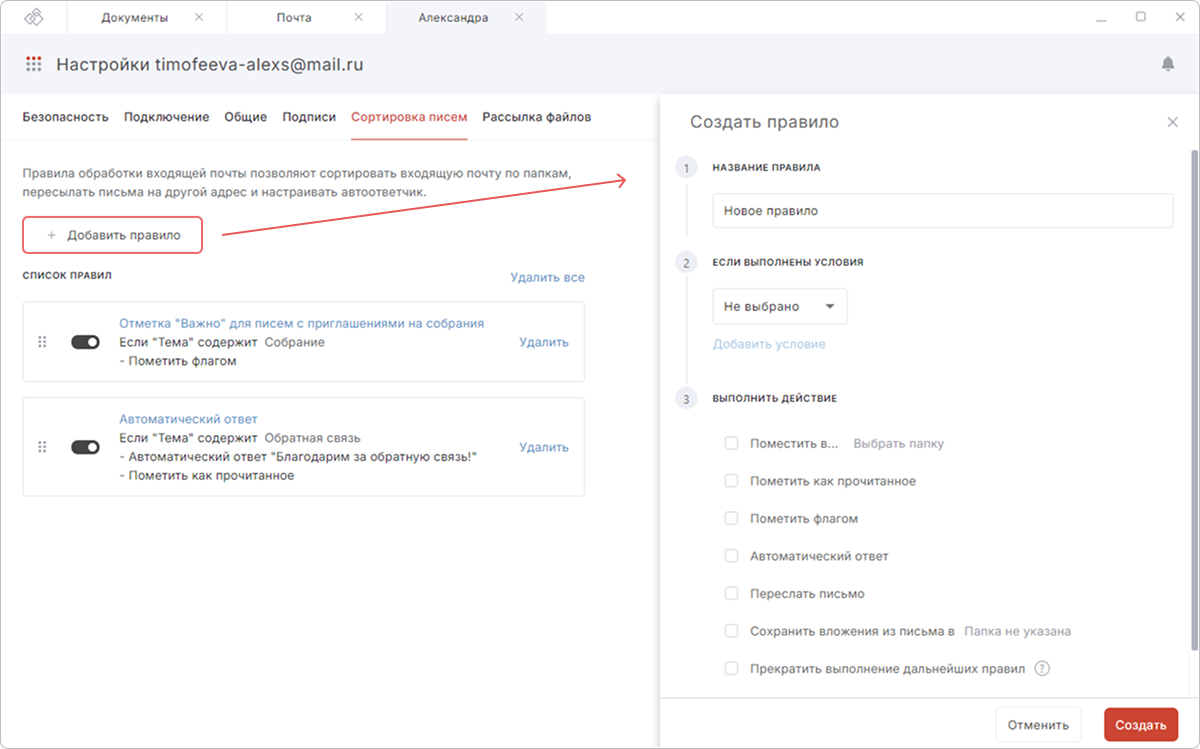Close the Почта tab

coord(358,18)
